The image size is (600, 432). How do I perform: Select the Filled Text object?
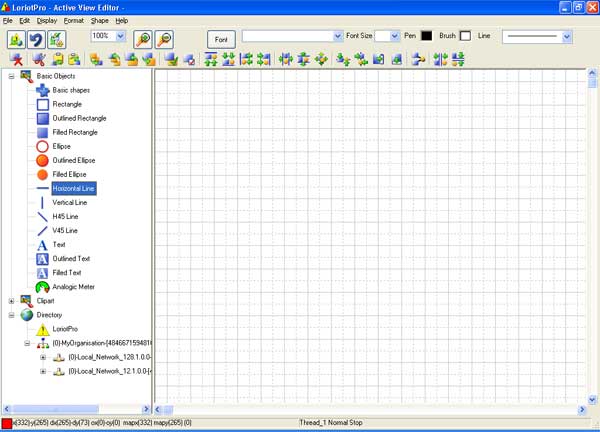click(67, 273)
